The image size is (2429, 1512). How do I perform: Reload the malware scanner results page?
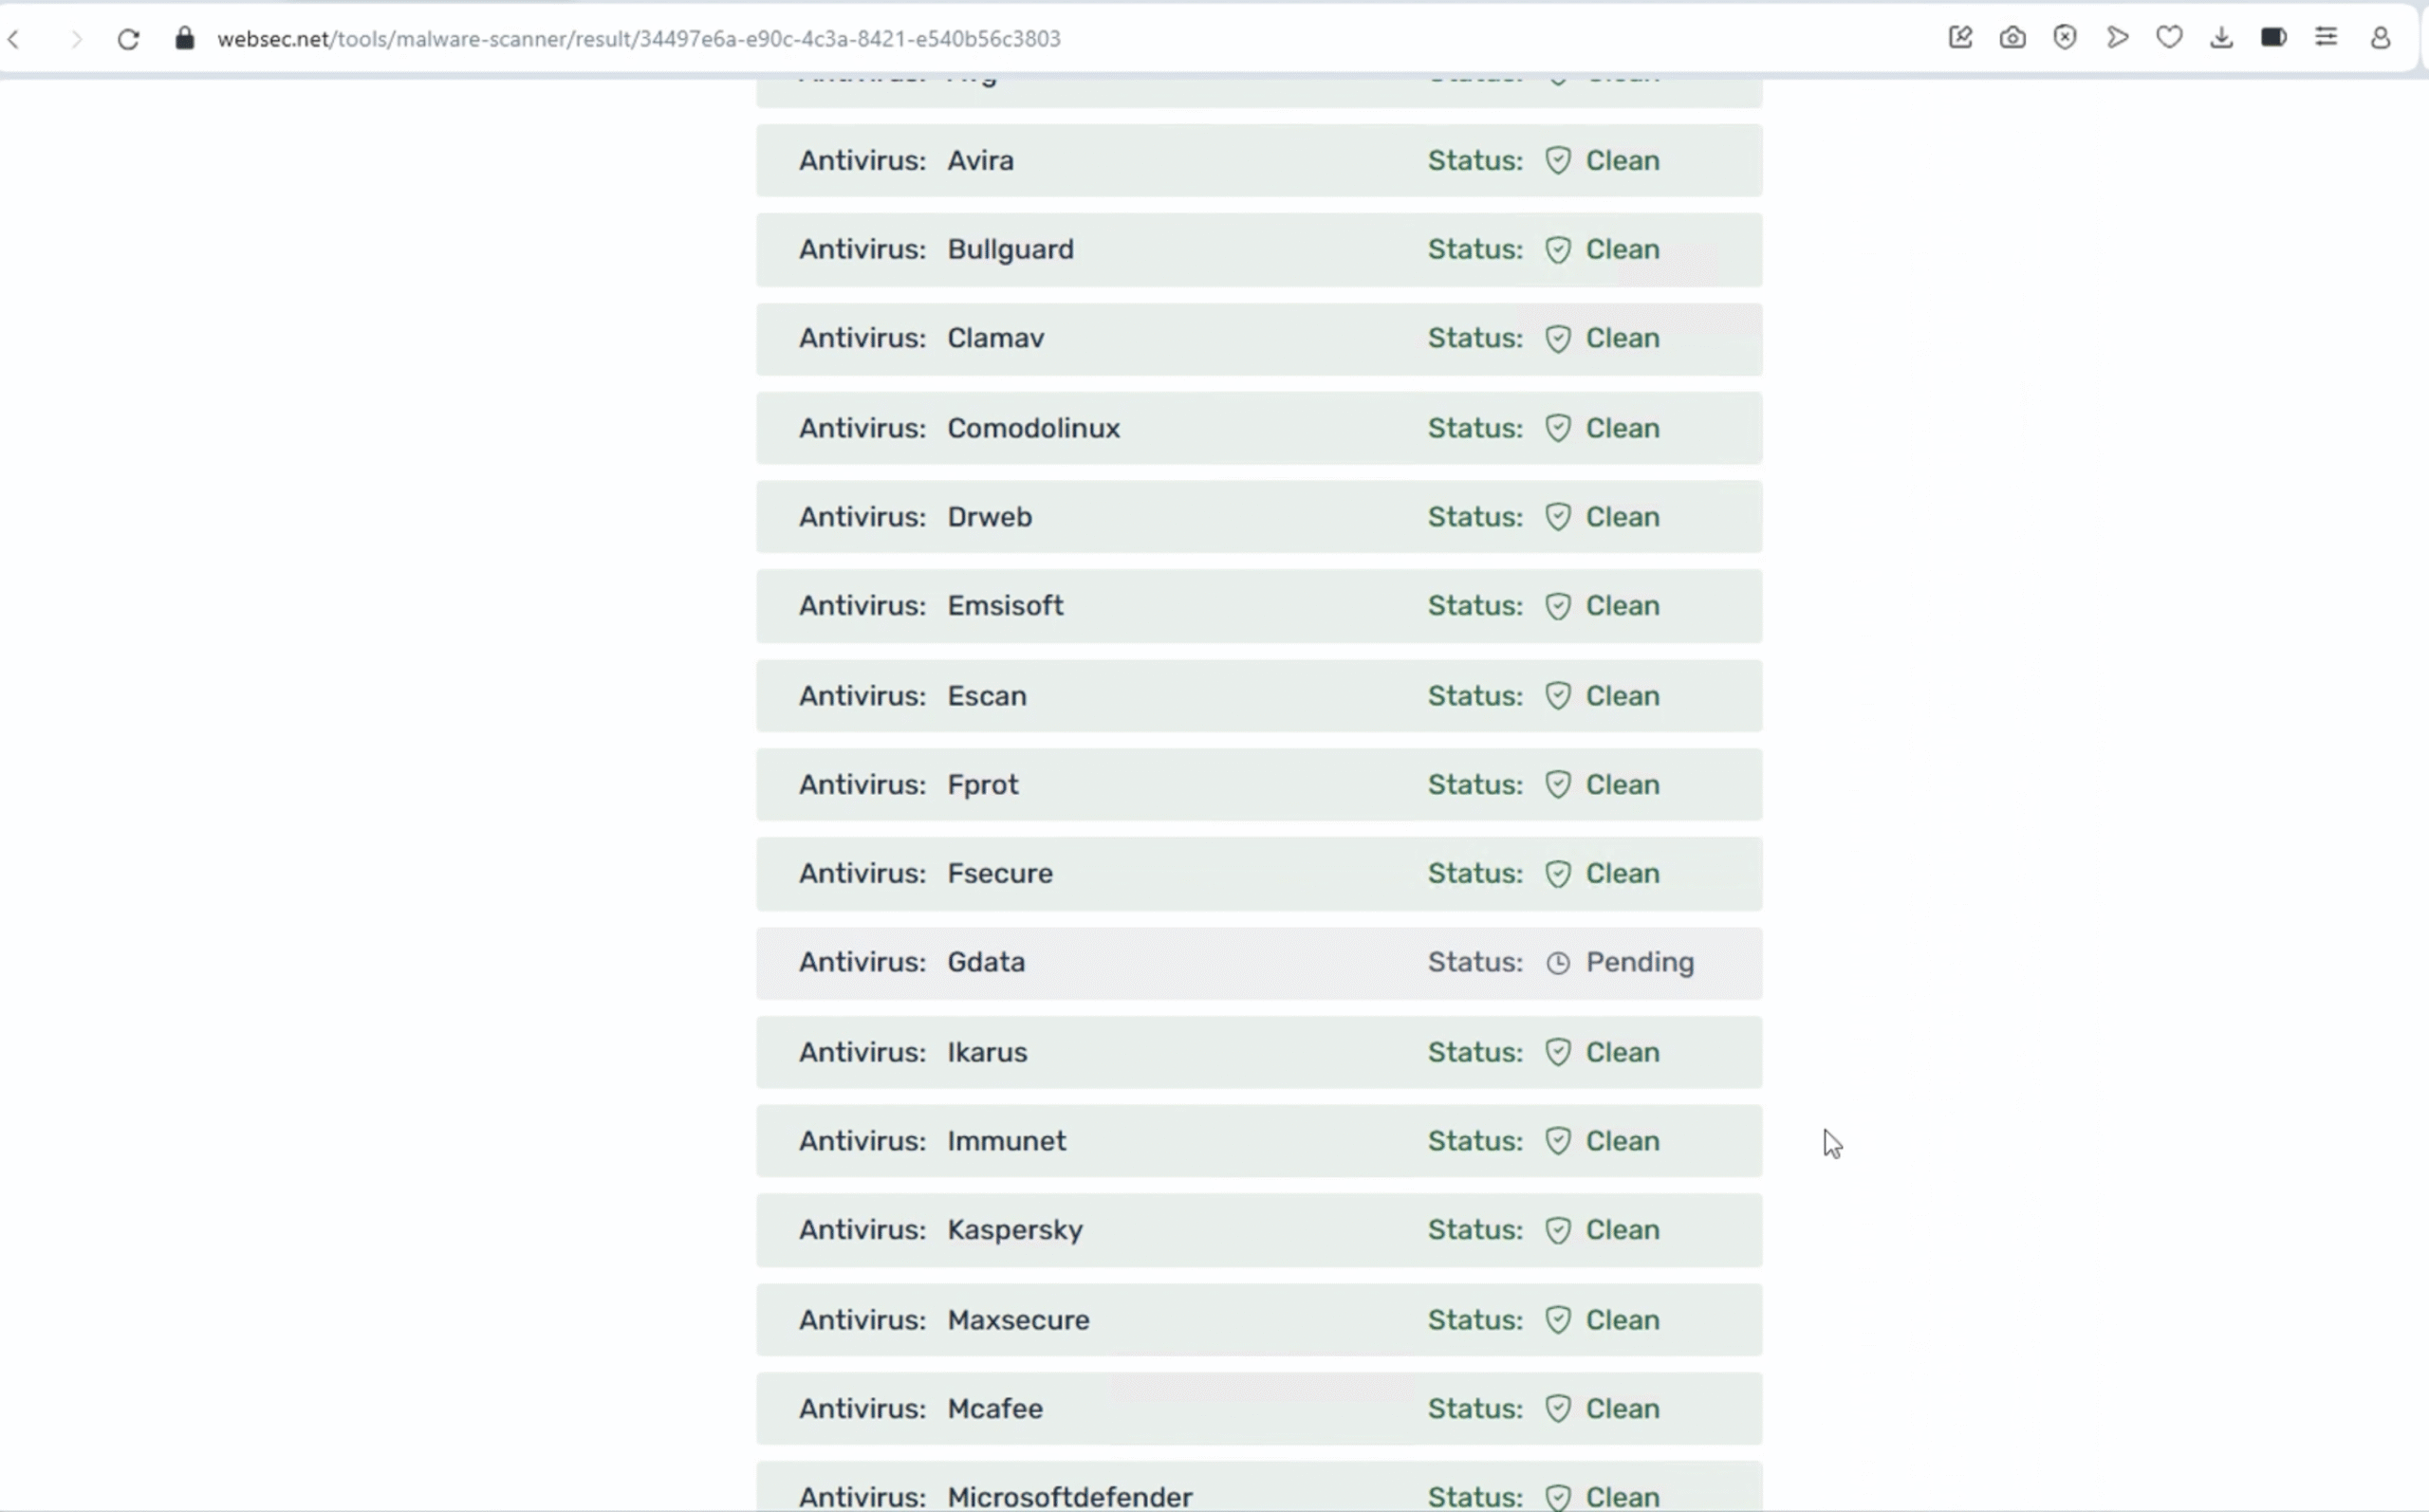(x=128, y=39)
